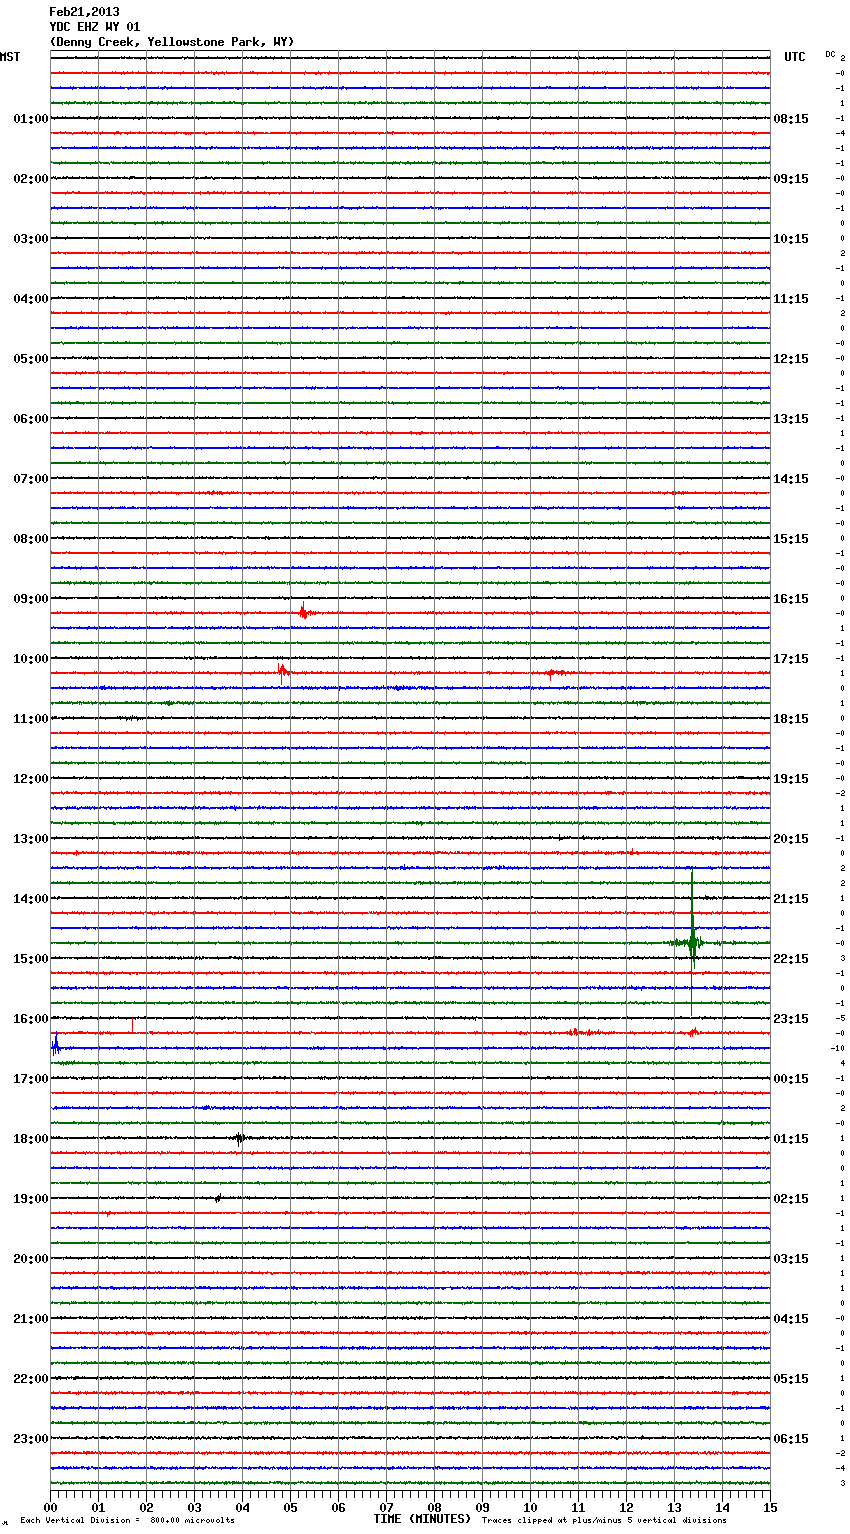The width and height of the screenshot is (850, 1534).
Task: Select the small black event on the 19:00 trace
Action: tap(218, 1197)
